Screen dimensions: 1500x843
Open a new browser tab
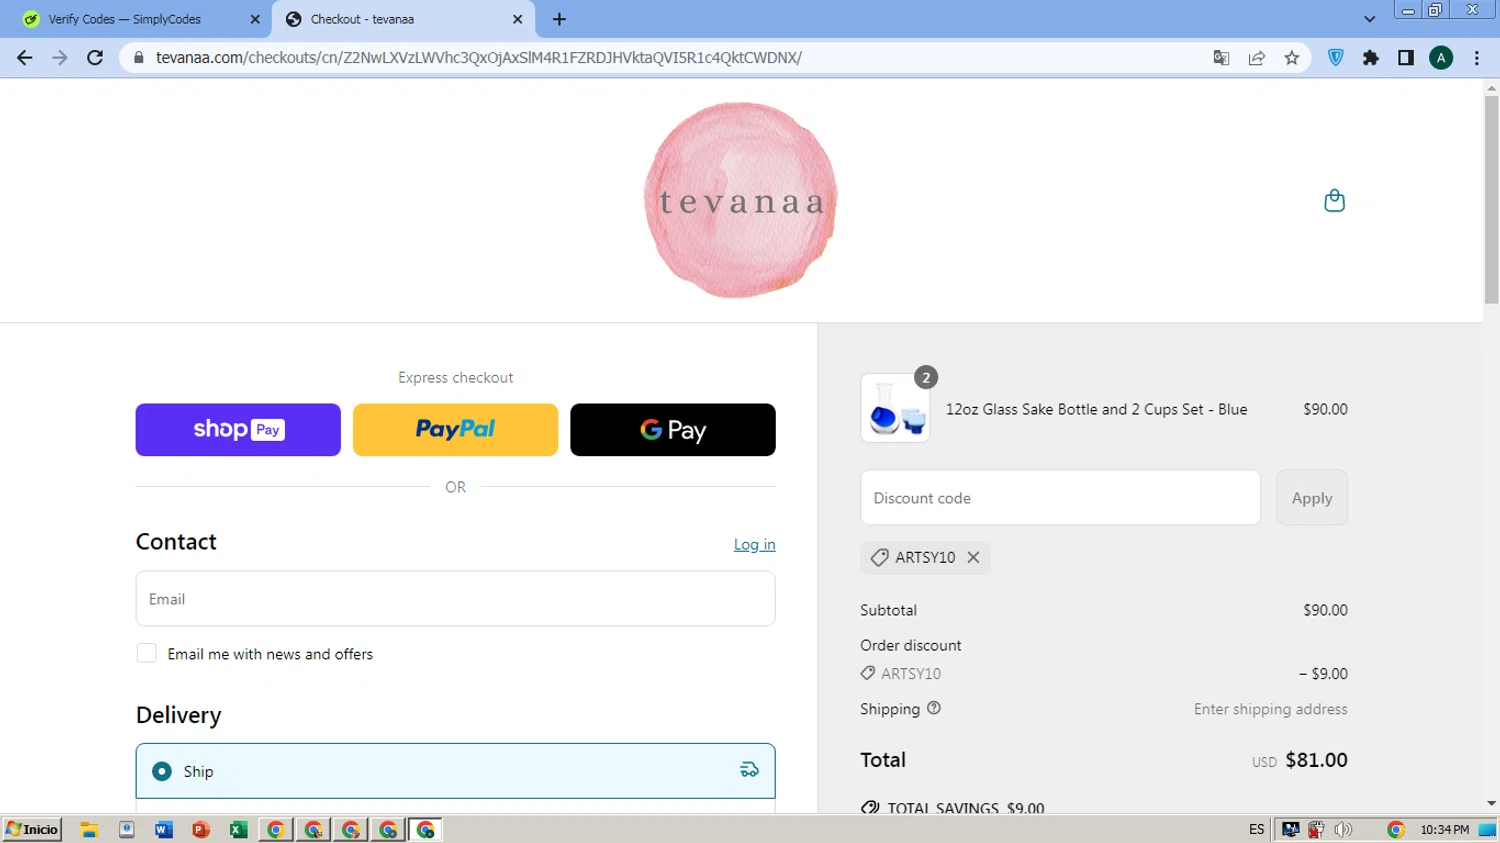[x=559, y=19]
